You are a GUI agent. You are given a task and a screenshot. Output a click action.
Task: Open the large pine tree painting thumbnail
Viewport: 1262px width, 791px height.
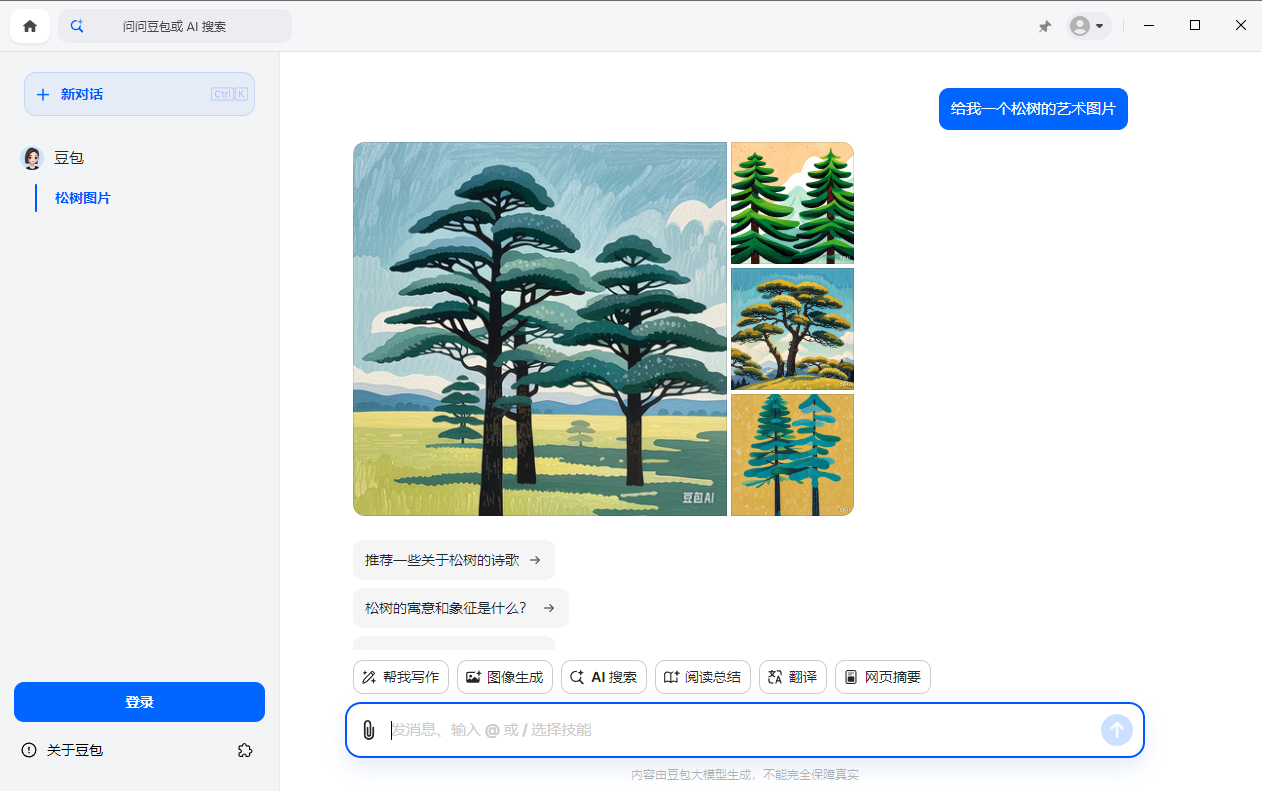point(540,328)
